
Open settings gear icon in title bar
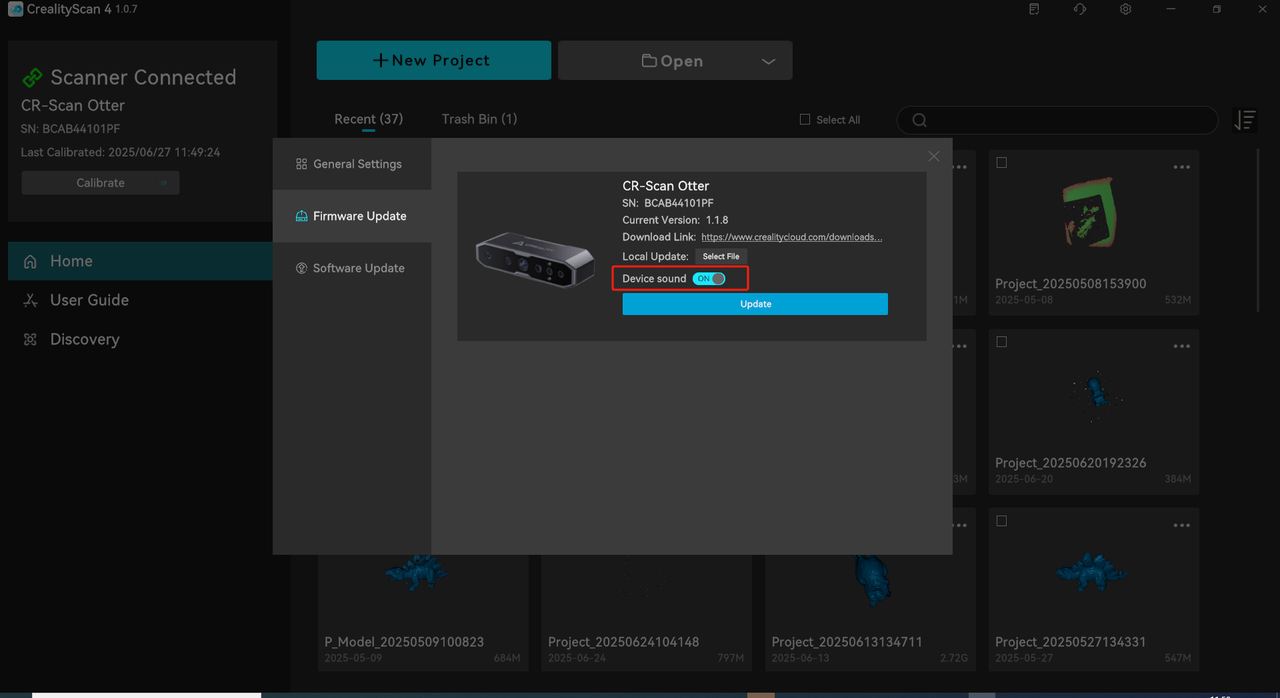click(1125, 9)
